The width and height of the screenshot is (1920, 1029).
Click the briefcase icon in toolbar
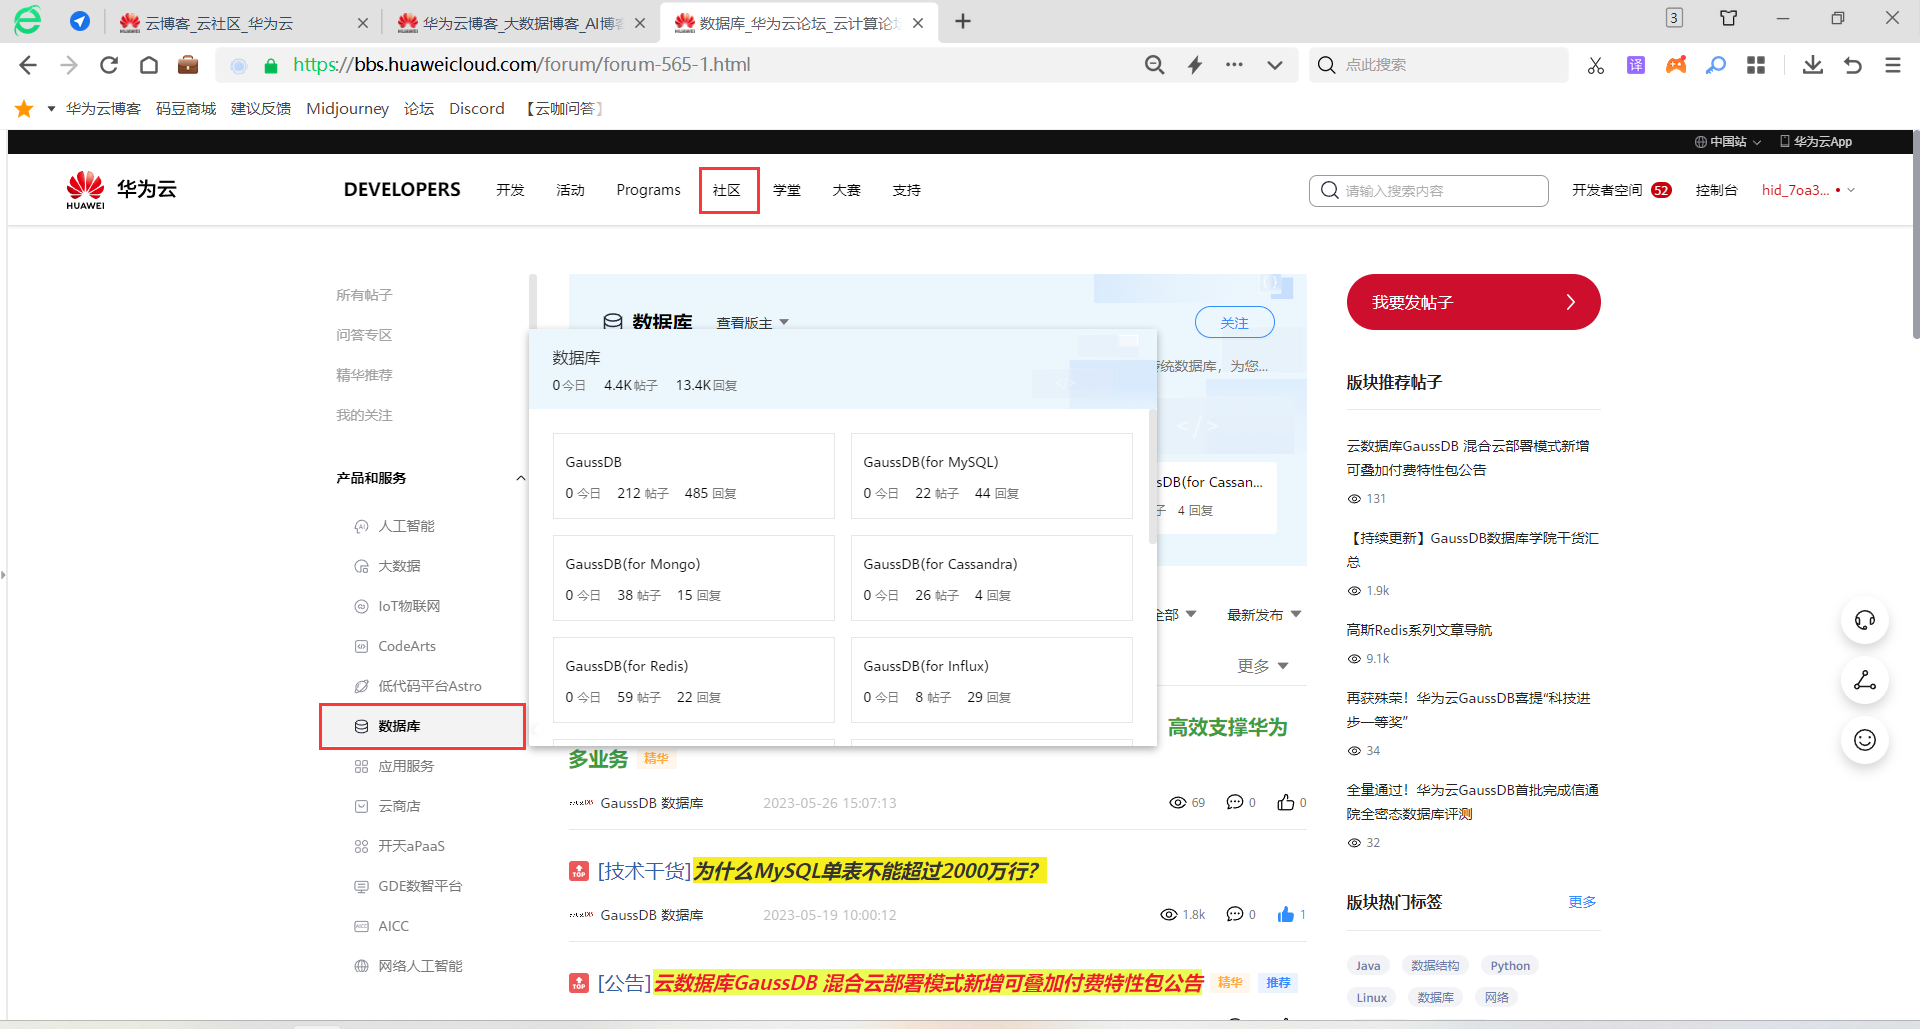pos(188,65)
